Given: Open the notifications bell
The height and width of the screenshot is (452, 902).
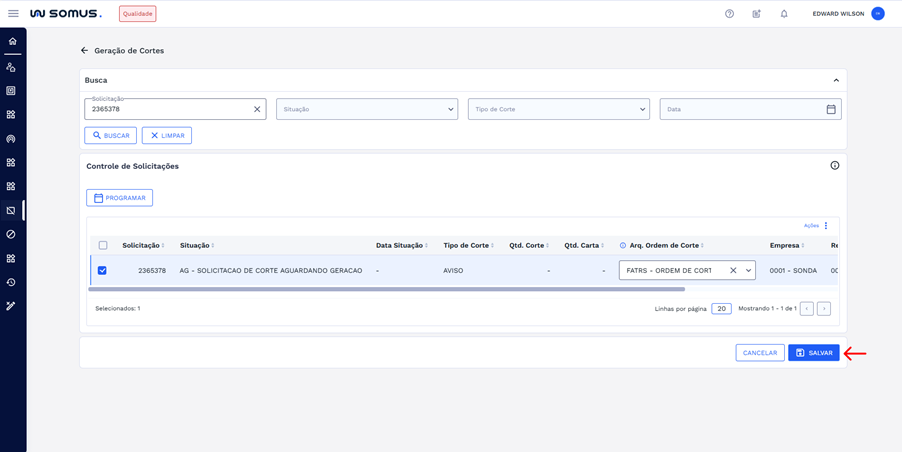Looking at the screenshot, I should (784, 14).
